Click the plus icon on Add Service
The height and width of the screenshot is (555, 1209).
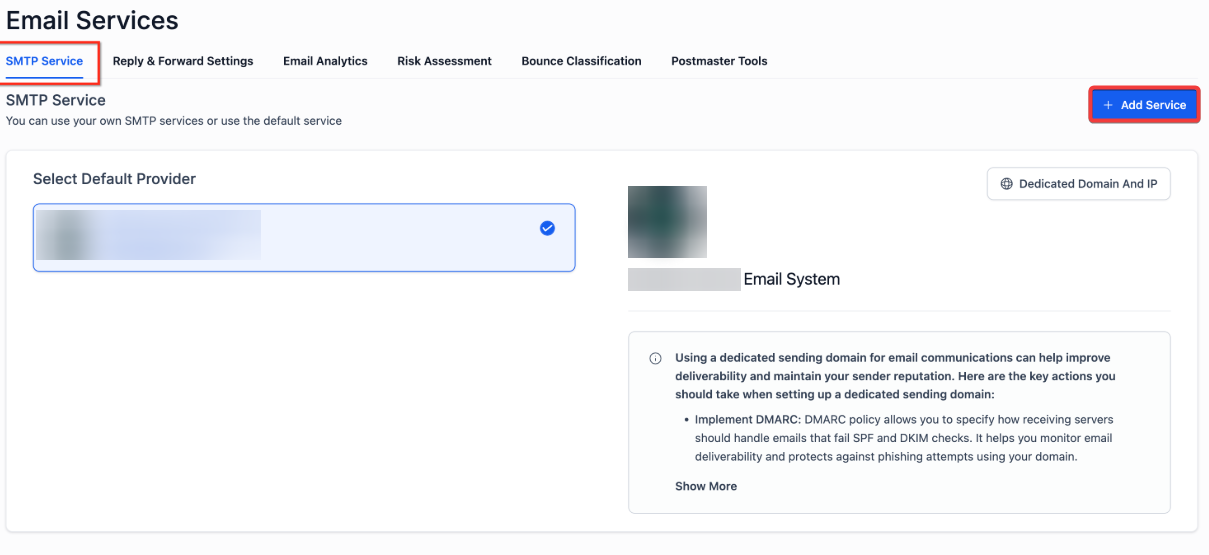tap(1108, 105)
